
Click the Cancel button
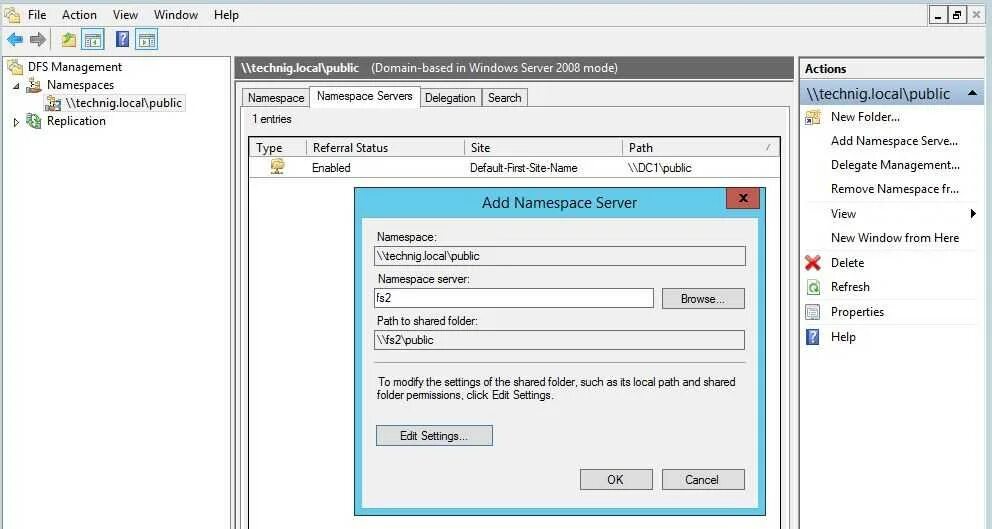(702, 479)
